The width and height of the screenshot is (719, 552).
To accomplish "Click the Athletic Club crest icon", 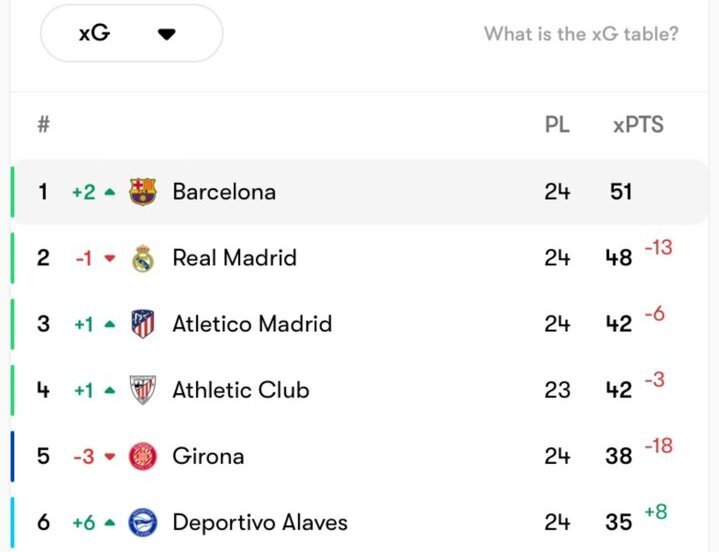I will click(x=143, y=390).
